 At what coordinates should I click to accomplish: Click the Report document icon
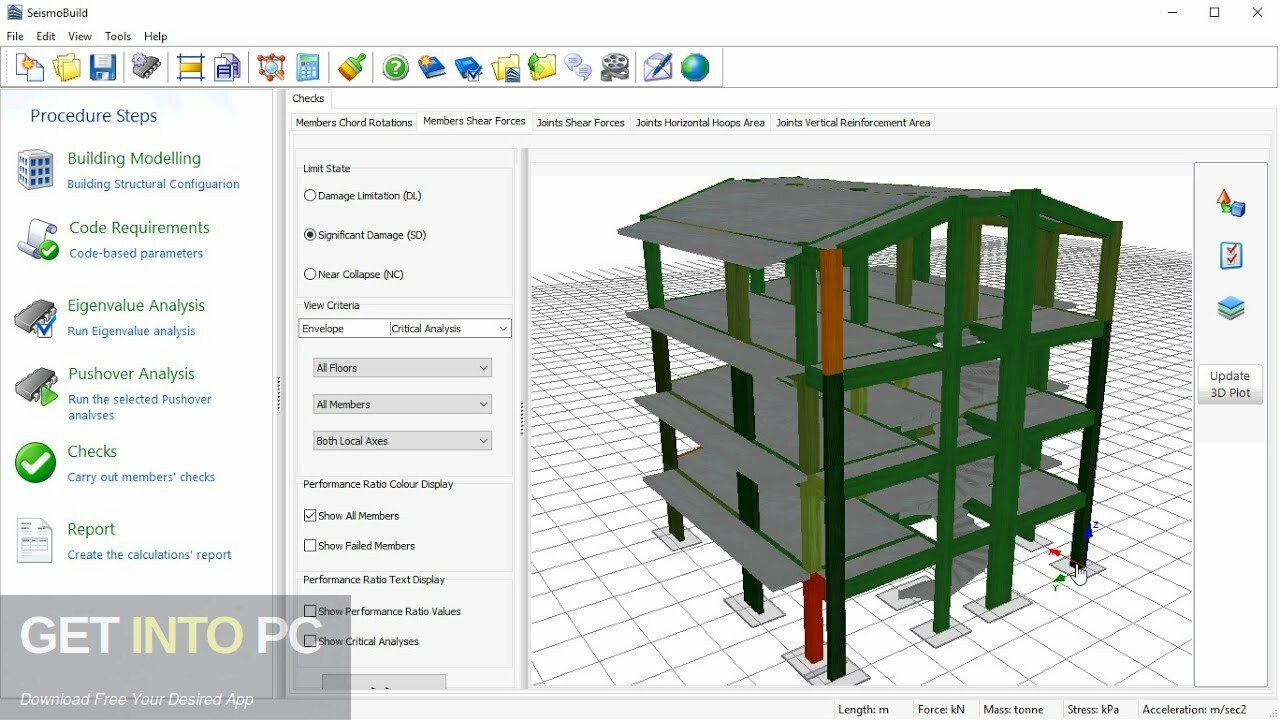click(x=35, y=541)
